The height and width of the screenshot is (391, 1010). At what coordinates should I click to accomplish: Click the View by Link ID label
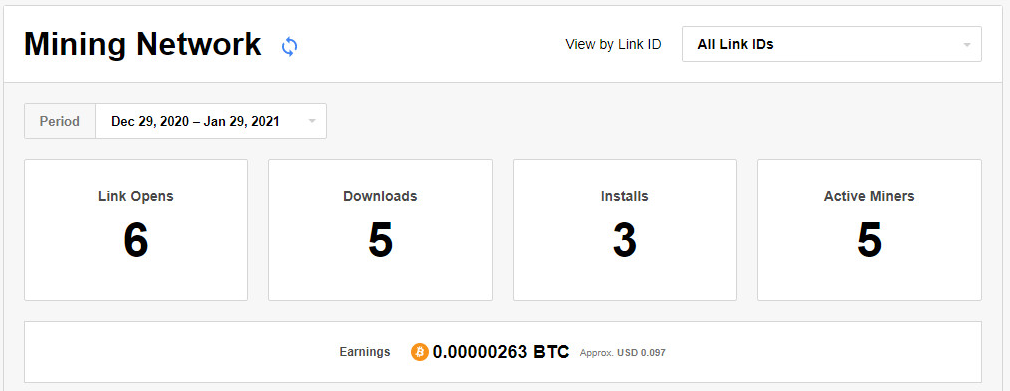tap(613, 44)
